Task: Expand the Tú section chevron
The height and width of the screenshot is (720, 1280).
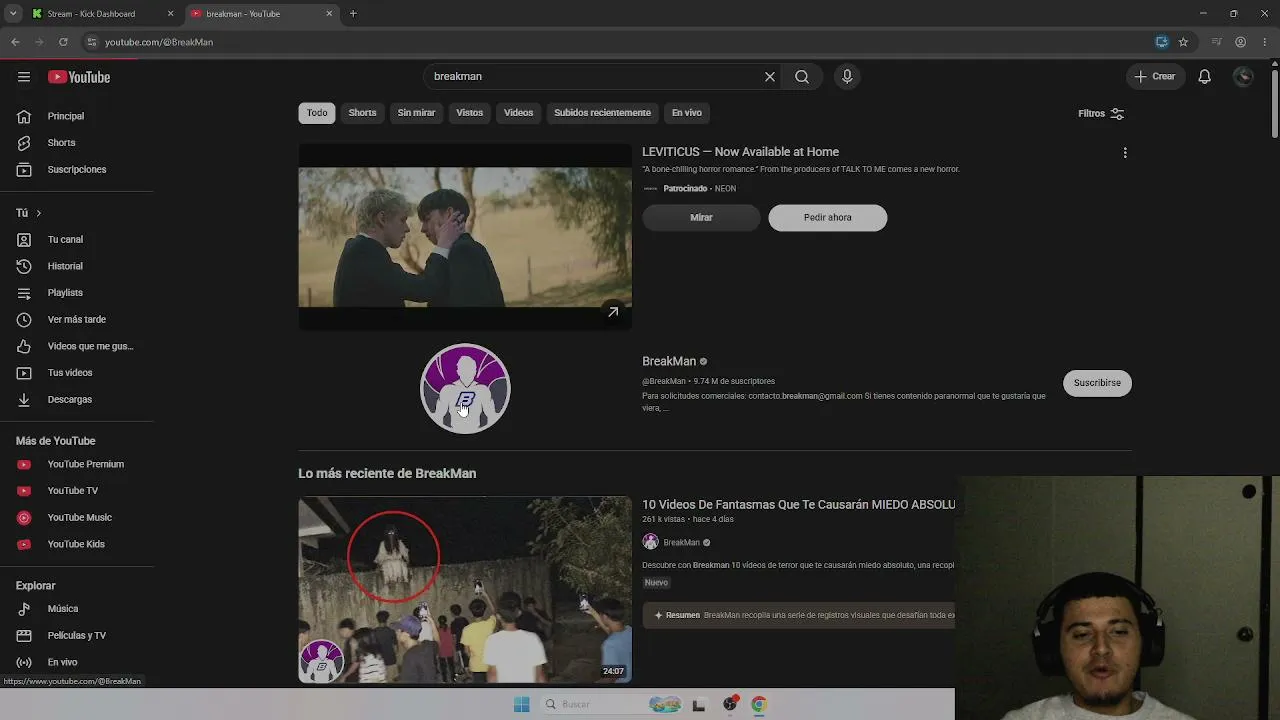Action: 39,213
